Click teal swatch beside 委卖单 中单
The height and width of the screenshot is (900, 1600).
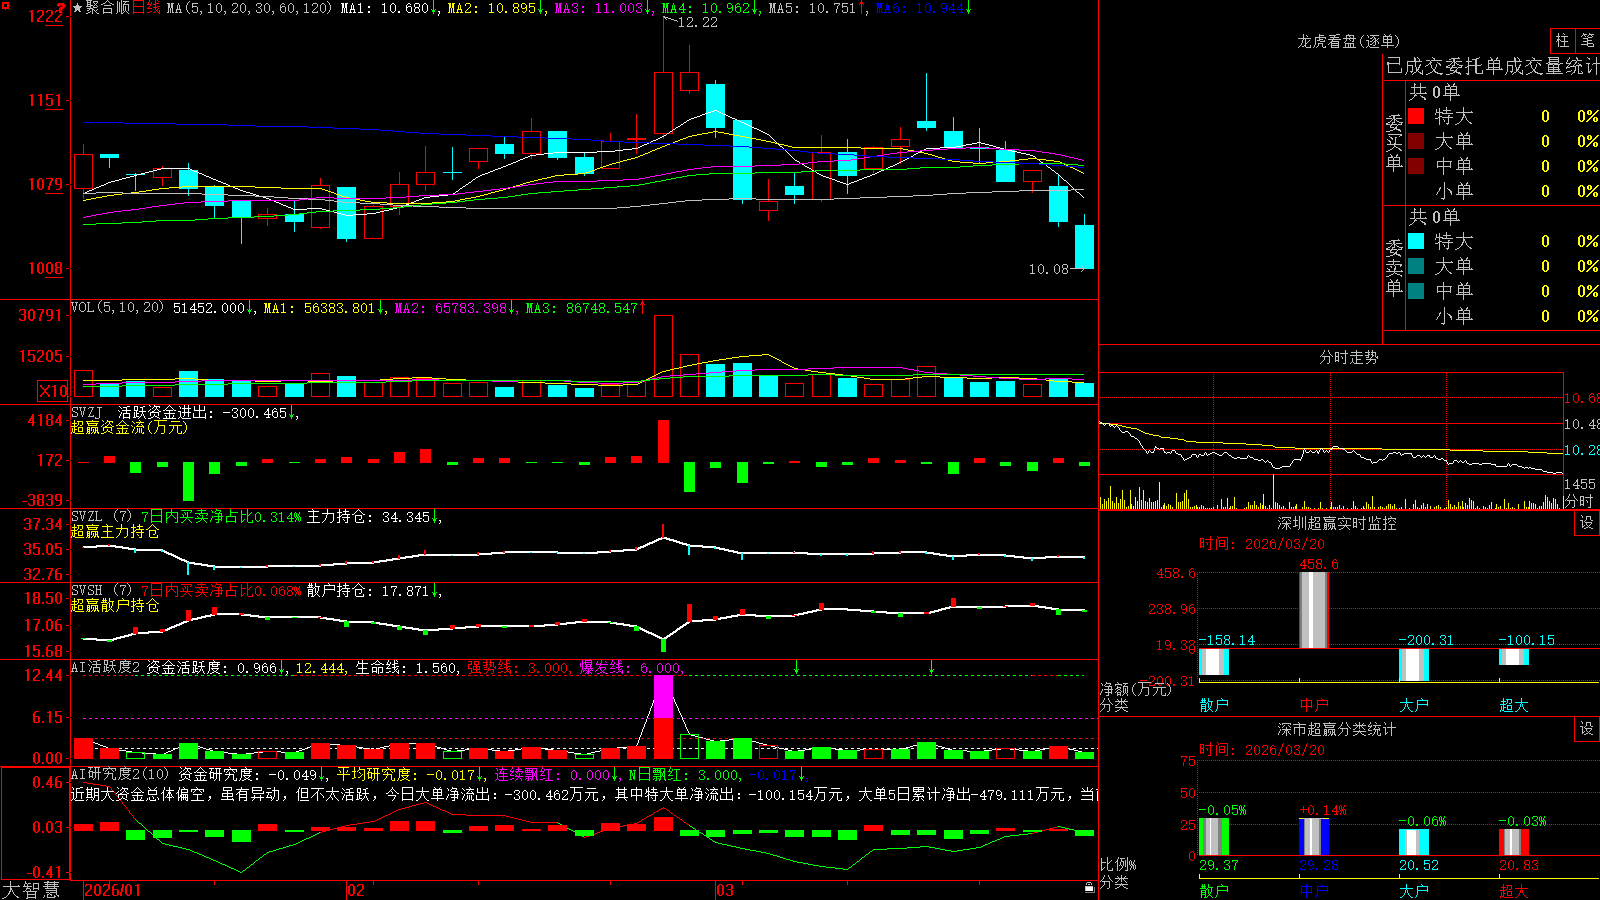coord(1416,291)
